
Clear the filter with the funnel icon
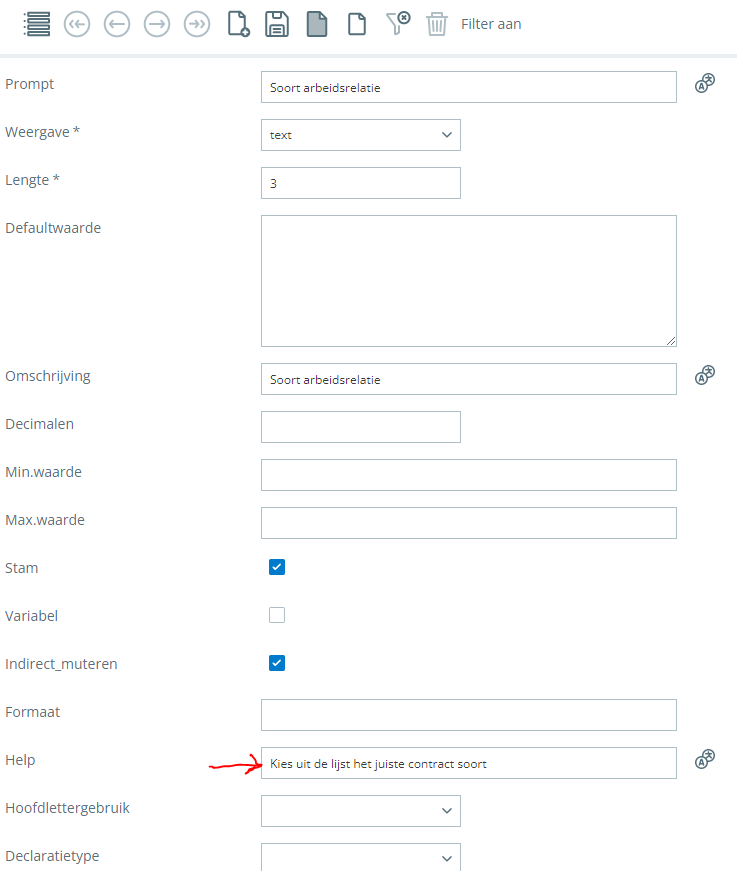coord(398,24)
